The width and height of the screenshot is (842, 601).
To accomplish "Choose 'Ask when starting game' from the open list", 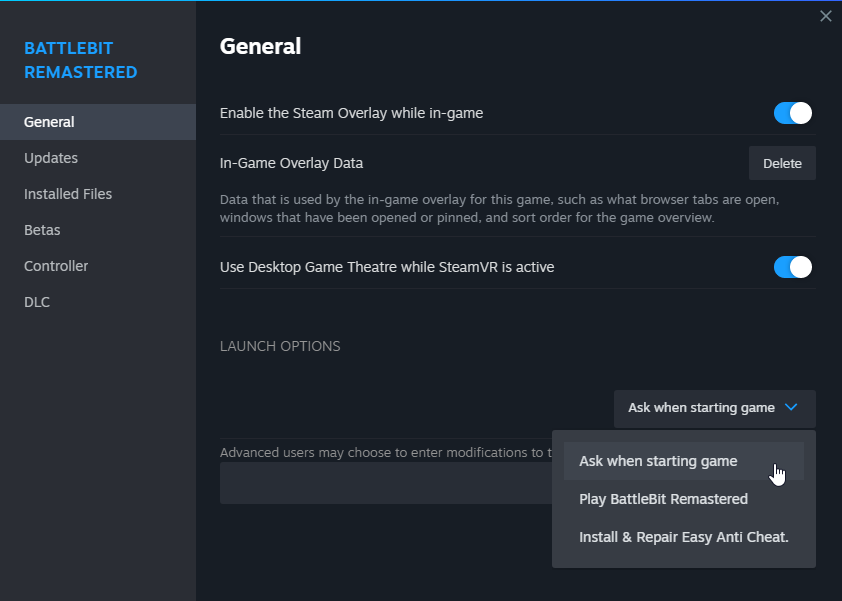I will pyautogui.click(x=658, y=461).
